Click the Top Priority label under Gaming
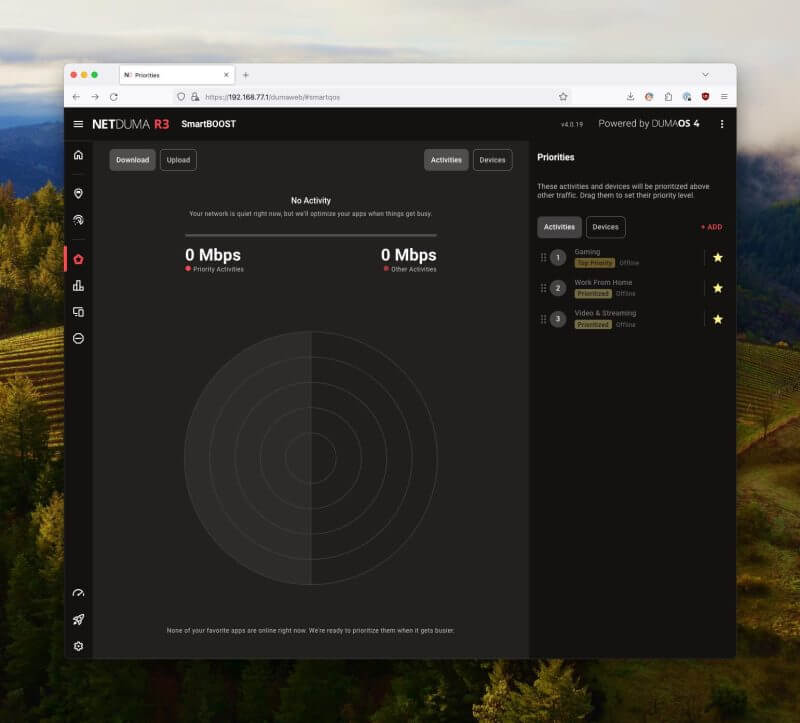Viewport: 800px width, 723px height. 594,263
